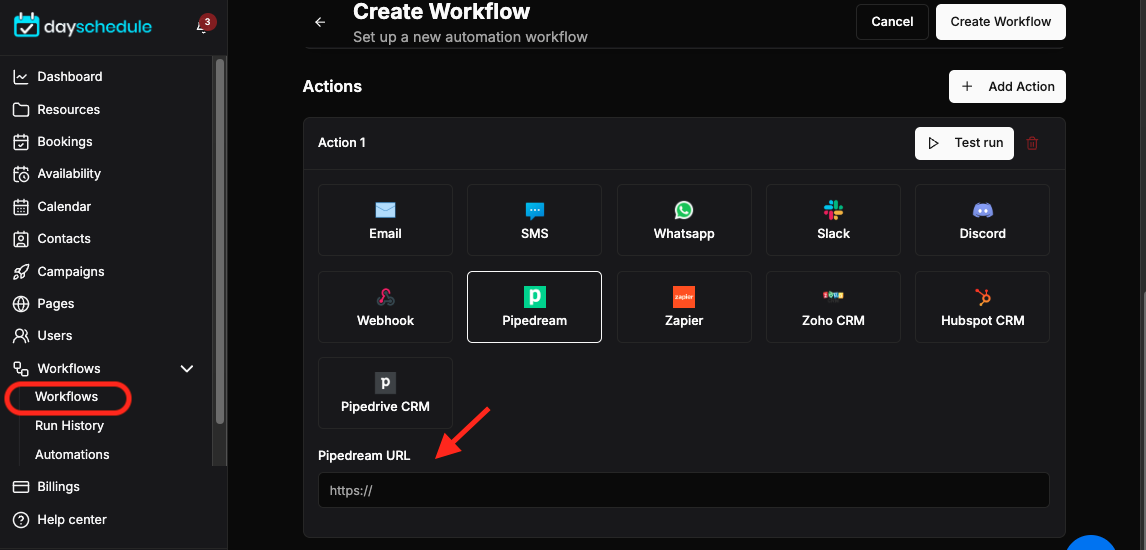Delete Action 1 with the trash icon
1146x550 pixels.
[1032, 143]
